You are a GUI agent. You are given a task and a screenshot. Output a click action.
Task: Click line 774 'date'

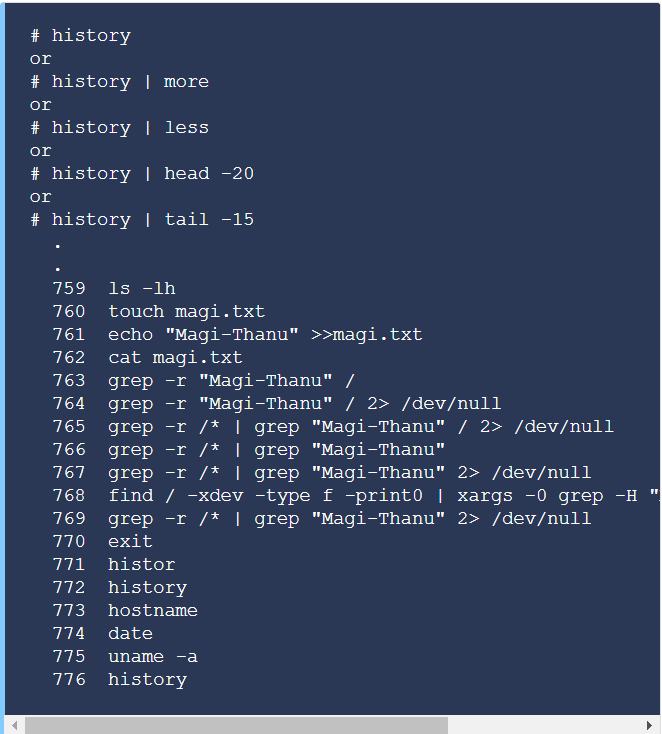point(103,634)
